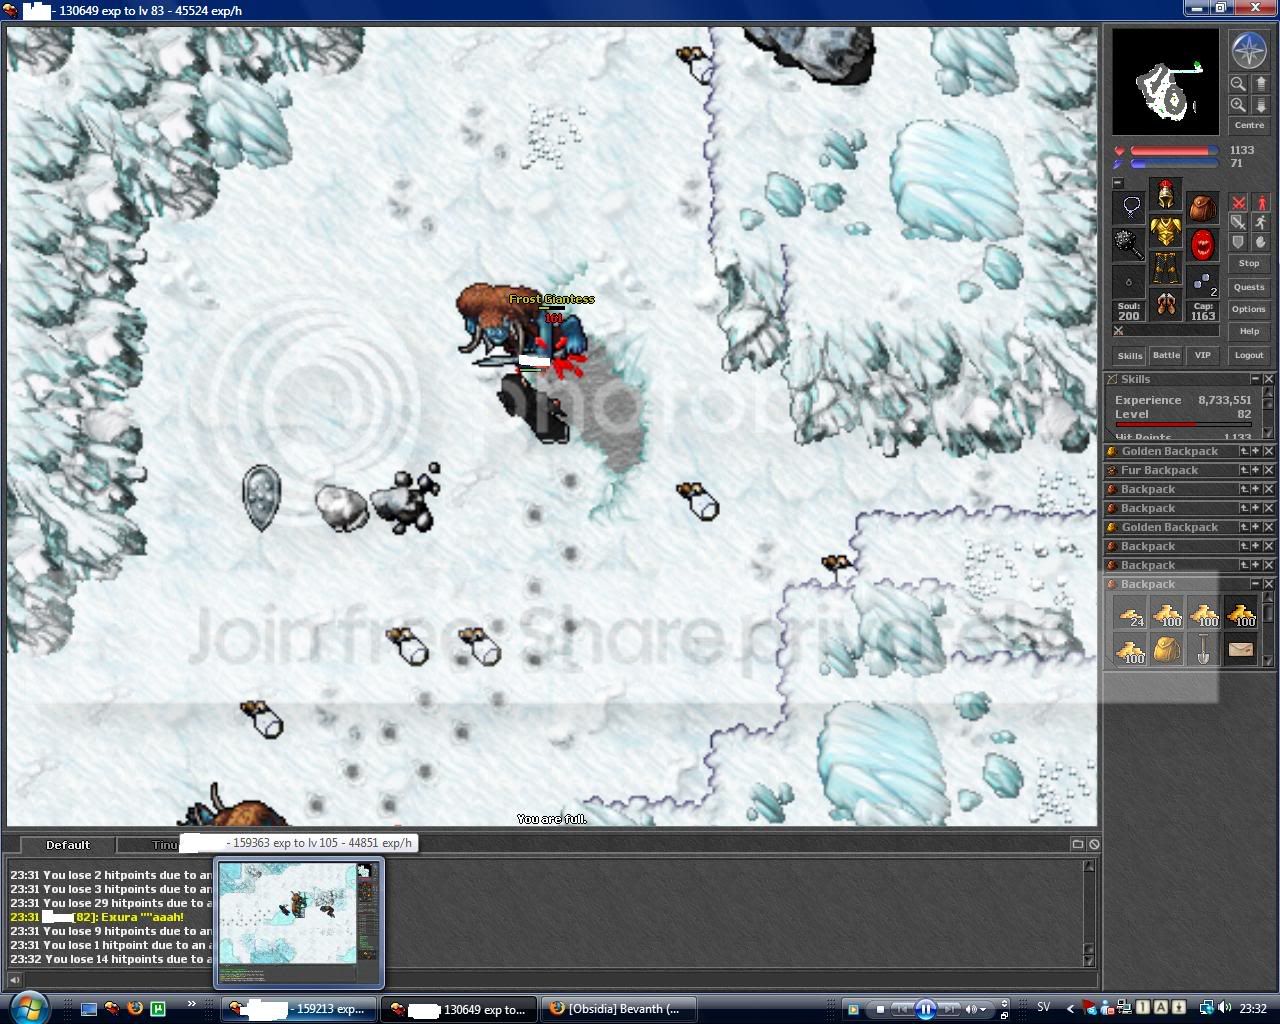Open the green quick launch icon

click(158, 1008)
